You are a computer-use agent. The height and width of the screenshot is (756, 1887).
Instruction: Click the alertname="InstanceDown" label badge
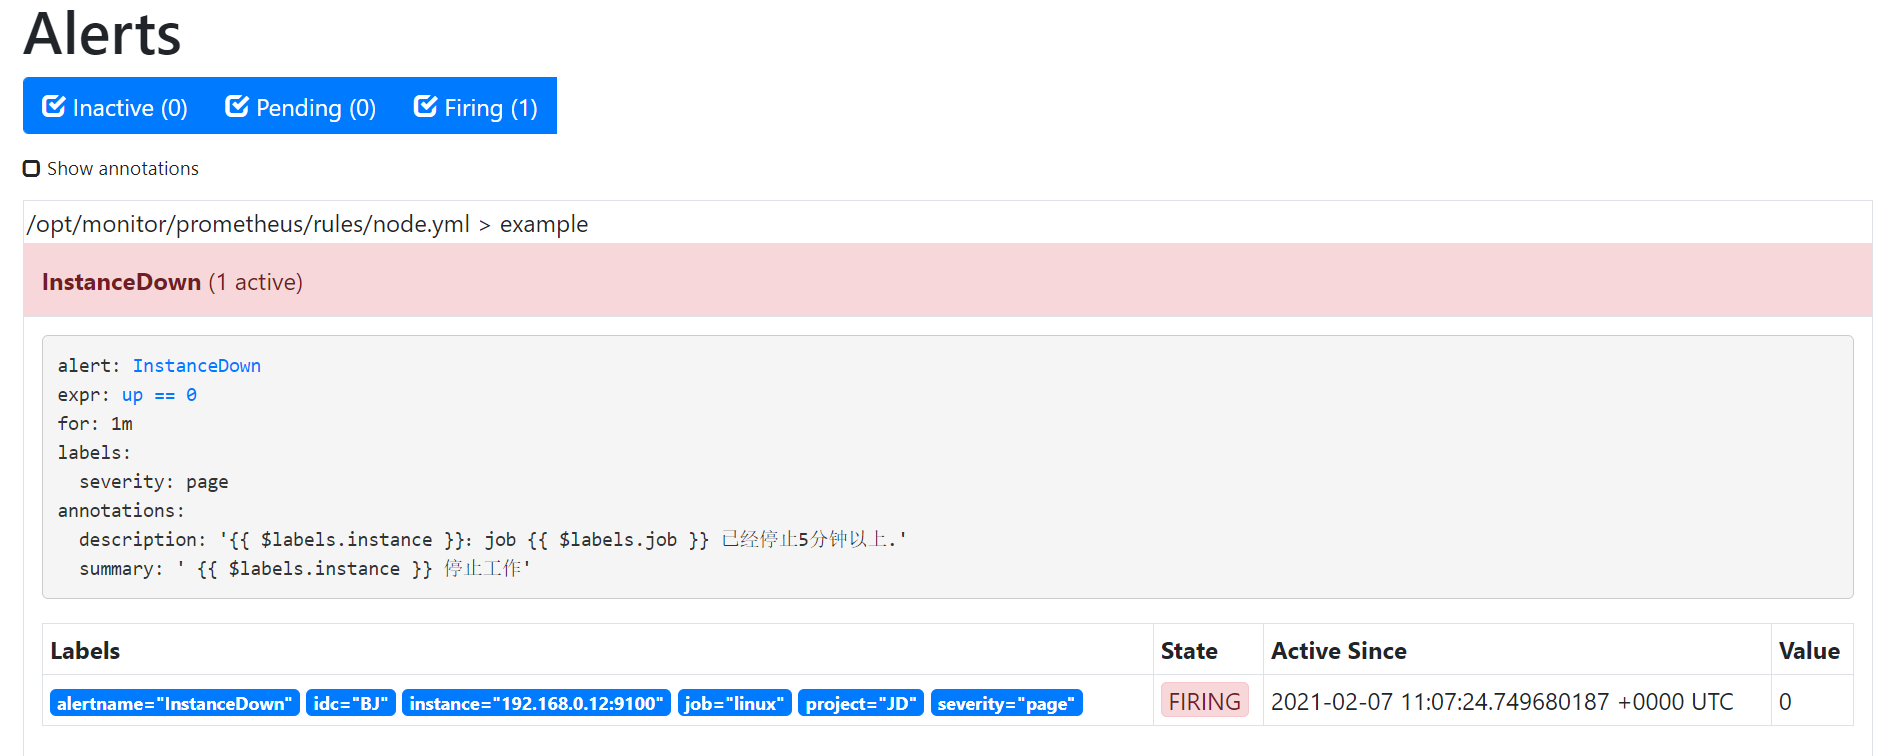pyautogui.click(x=175, y=703)
